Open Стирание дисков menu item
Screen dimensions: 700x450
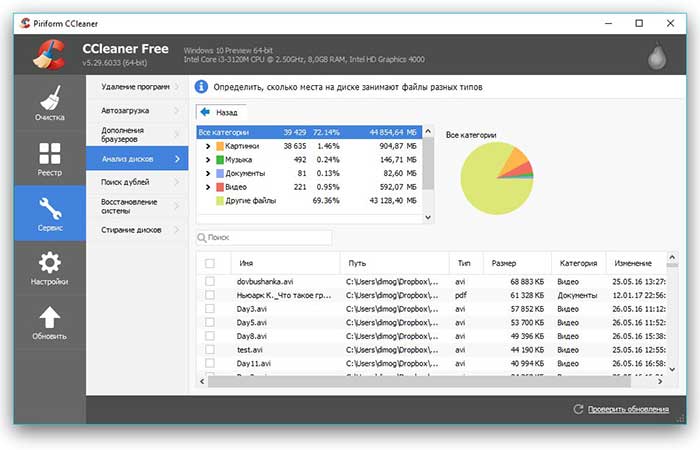(x=138, y=229)
